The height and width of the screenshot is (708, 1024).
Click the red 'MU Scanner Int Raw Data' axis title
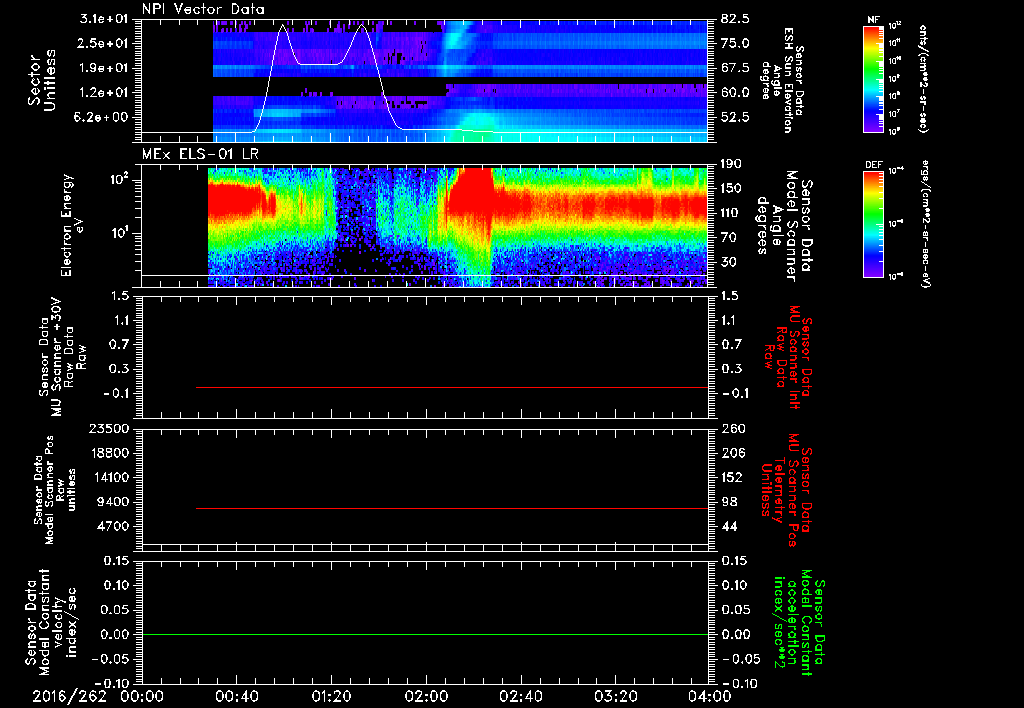click(788, 357)
